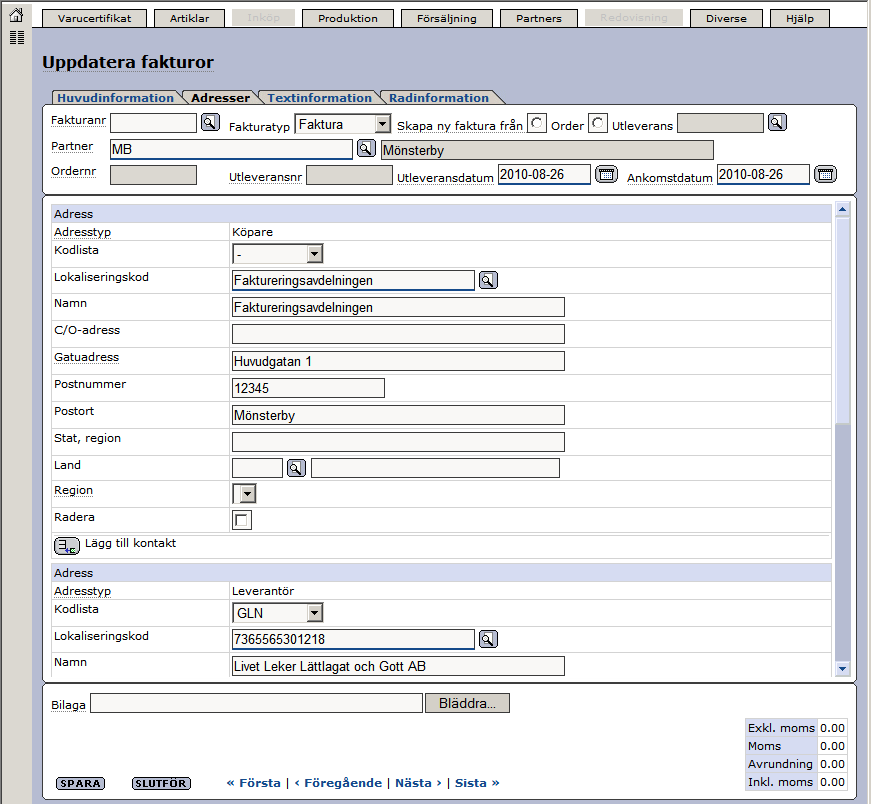Click the Exkl. moms total value
871x804 pixels.
click(832, 728)
